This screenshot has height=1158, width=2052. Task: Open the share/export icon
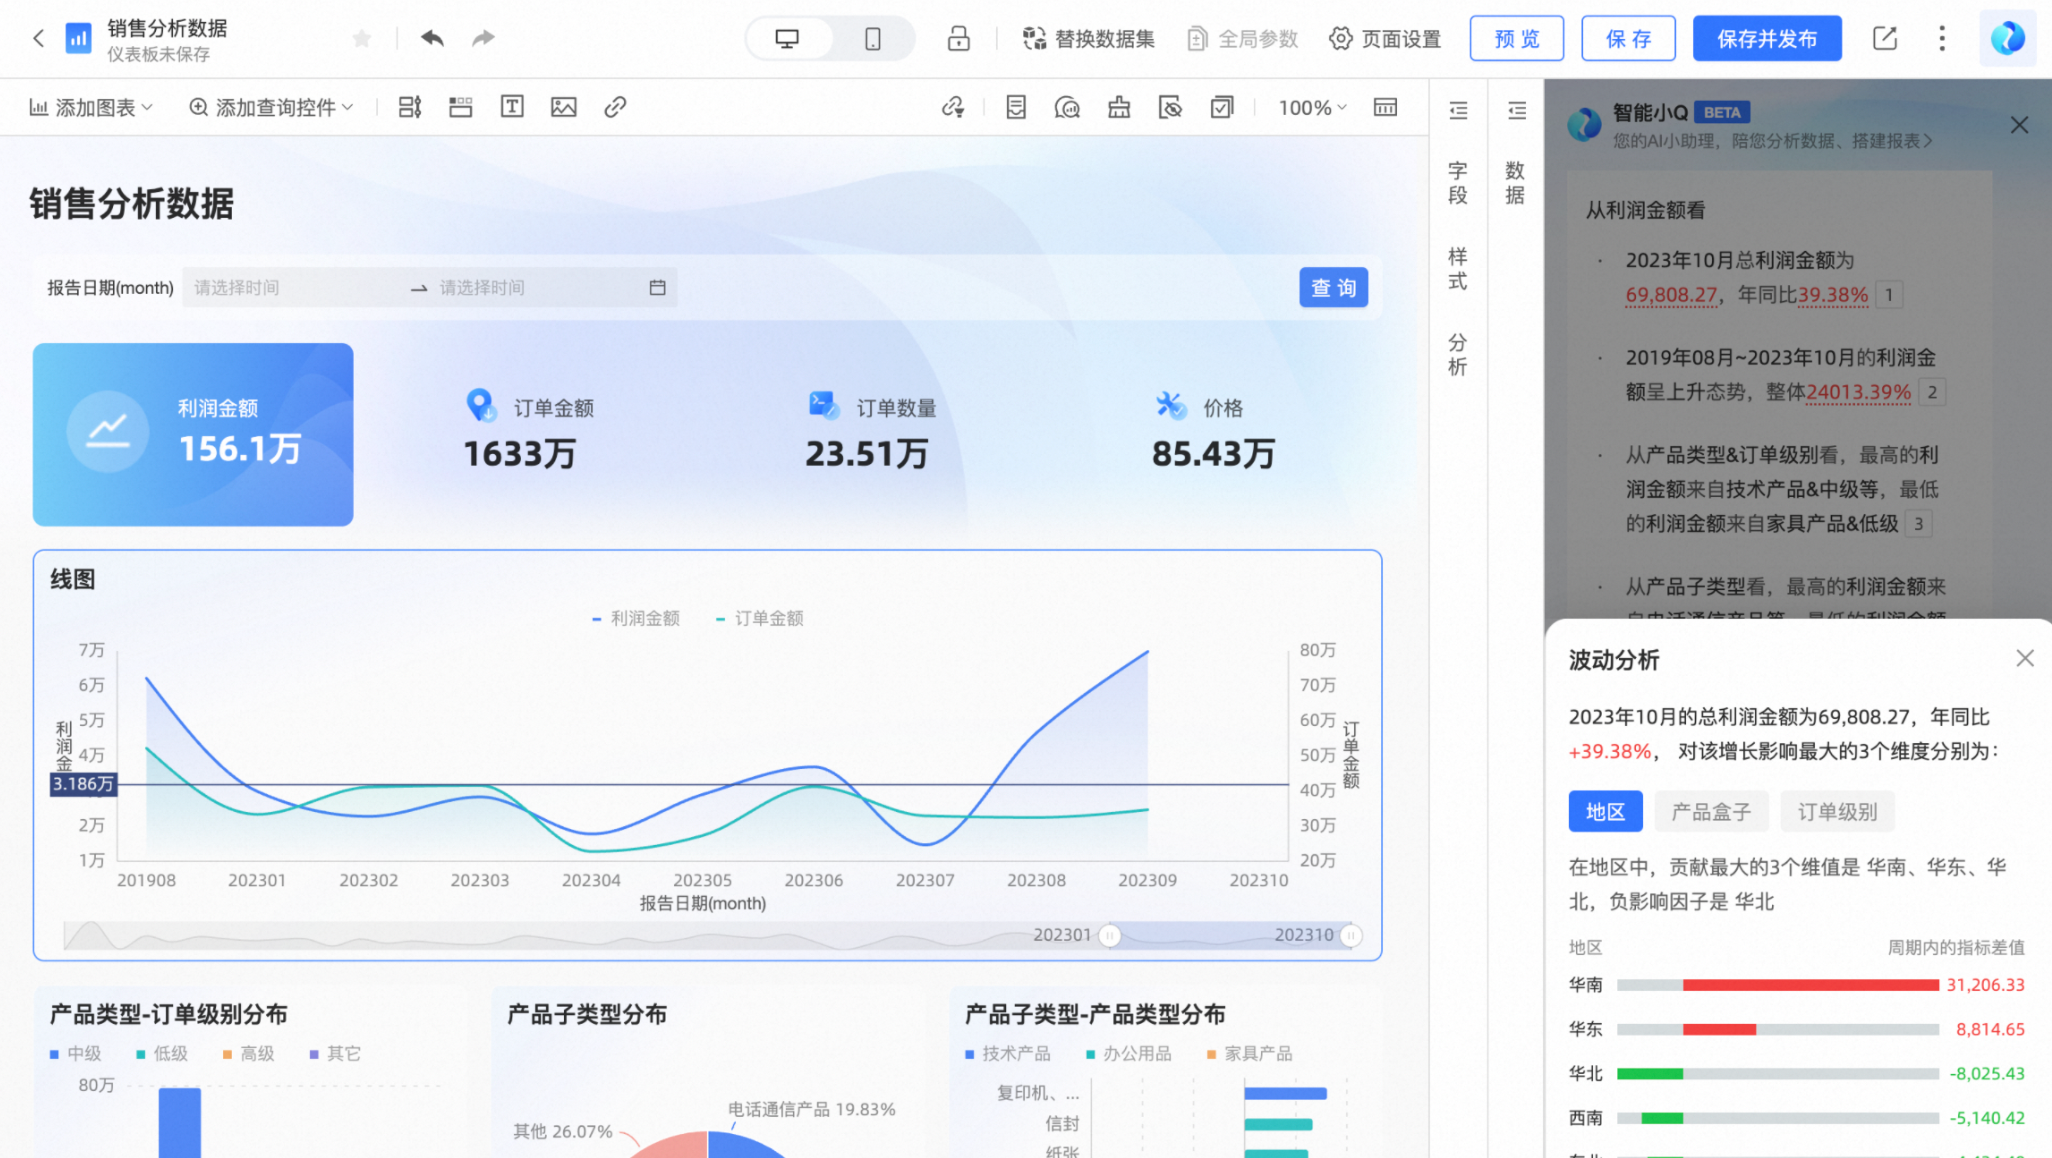pos(1884,38)
